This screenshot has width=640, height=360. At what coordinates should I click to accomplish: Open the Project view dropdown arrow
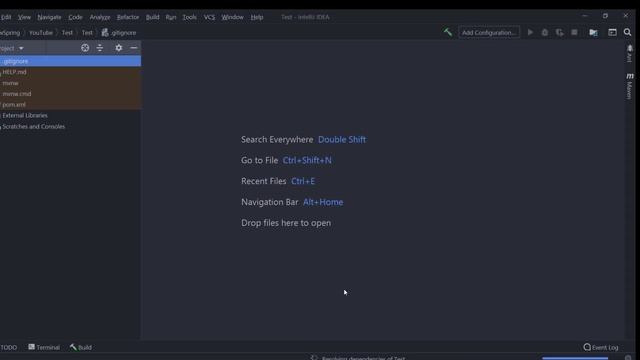point(21,48)
